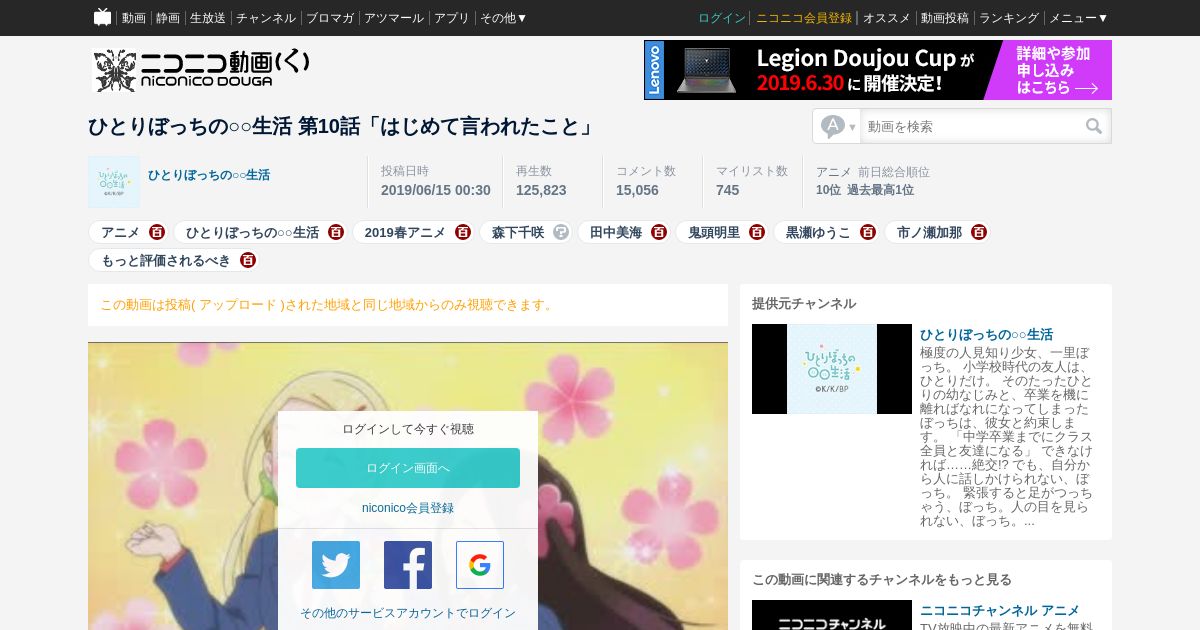Log in with the Facebook icon
1200x630 pixels.
tap(408, 565)
